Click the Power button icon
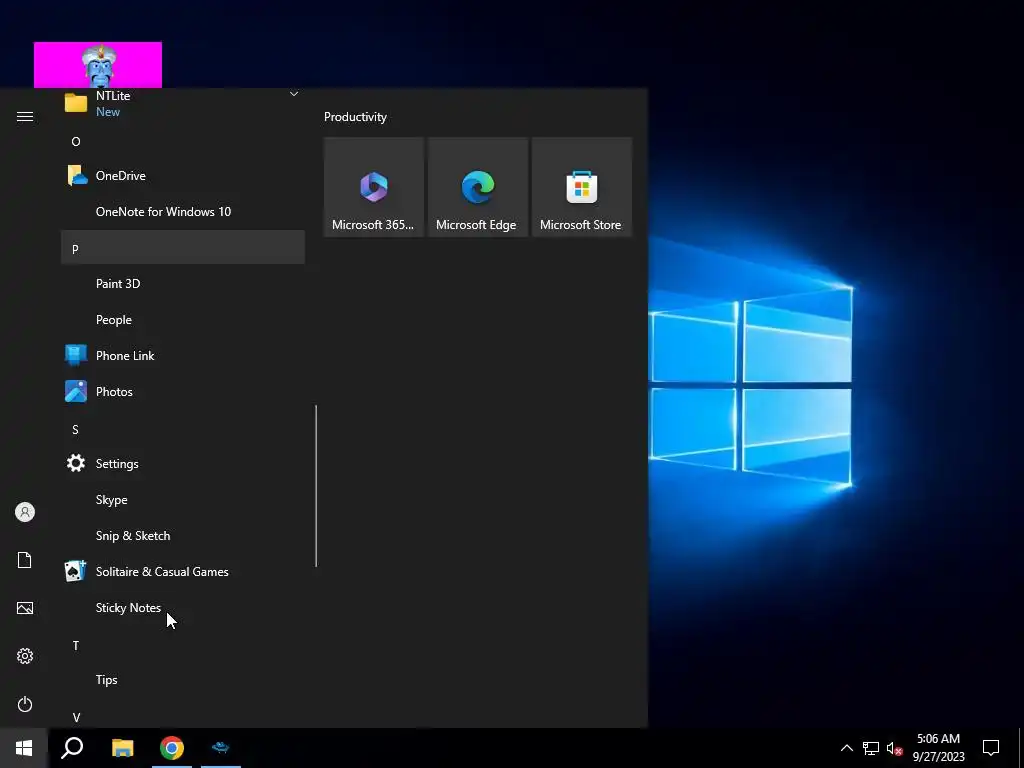 pos(25,704)
